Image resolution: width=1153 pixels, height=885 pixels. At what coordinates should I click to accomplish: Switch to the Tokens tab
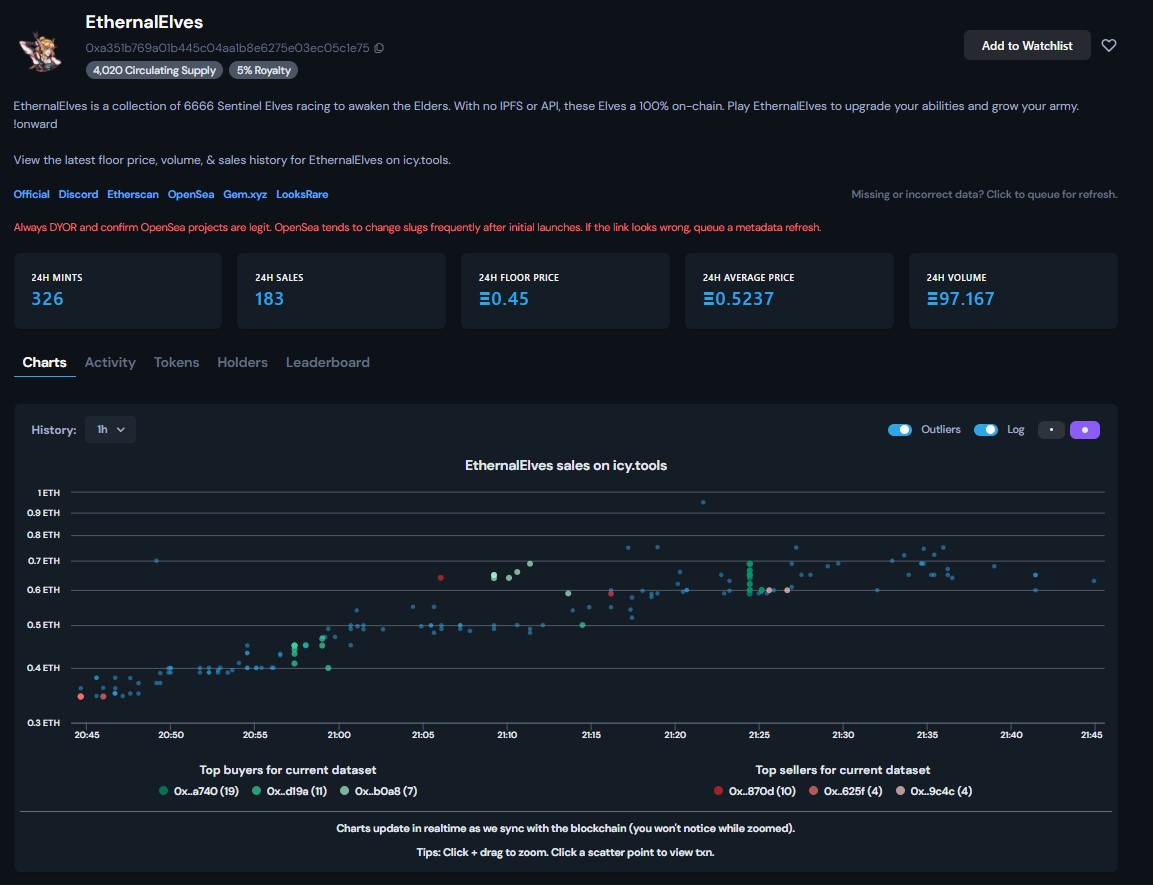pos(176,362)
